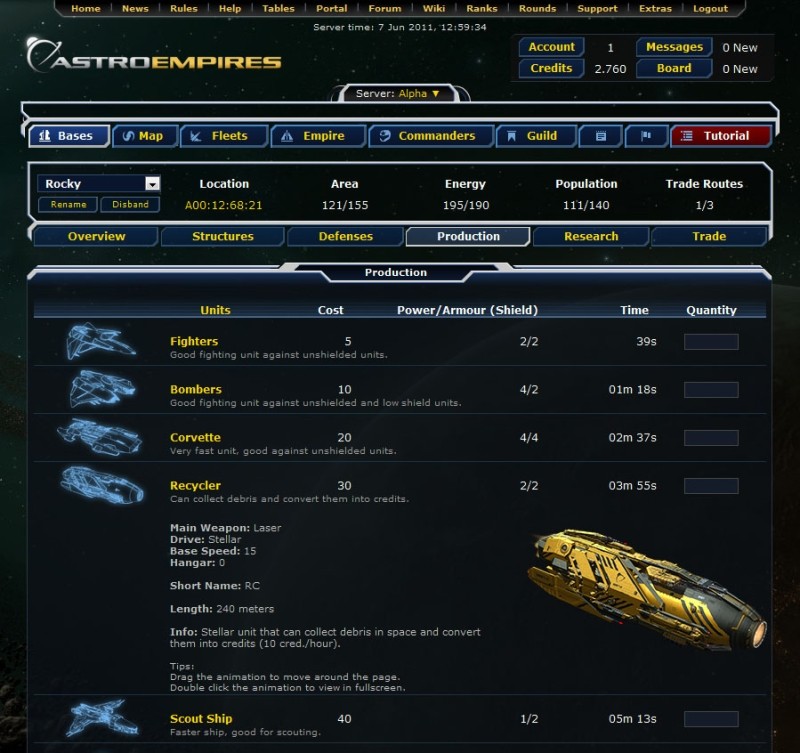Click the Rename button
800x753 pixels.
[x=68, y=205]
